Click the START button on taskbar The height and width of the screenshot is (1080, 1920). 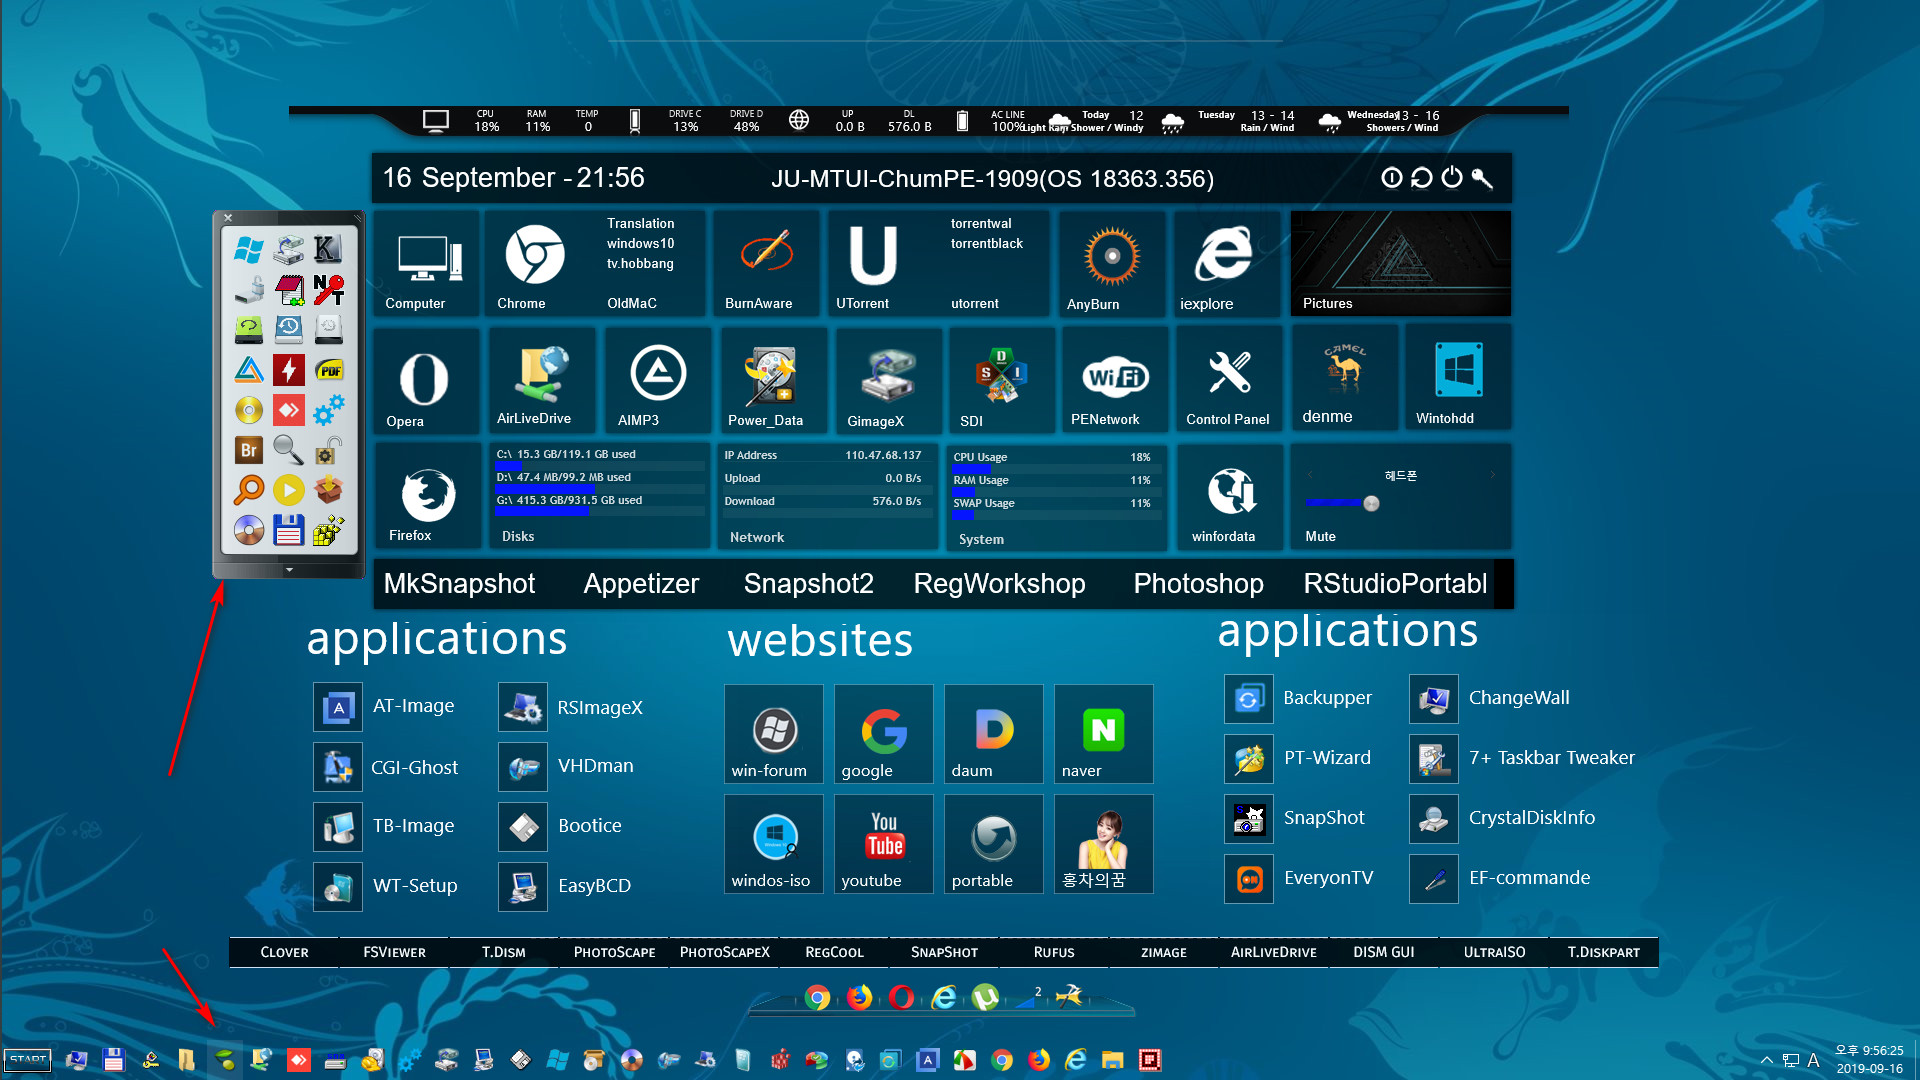pos(28,1060)
